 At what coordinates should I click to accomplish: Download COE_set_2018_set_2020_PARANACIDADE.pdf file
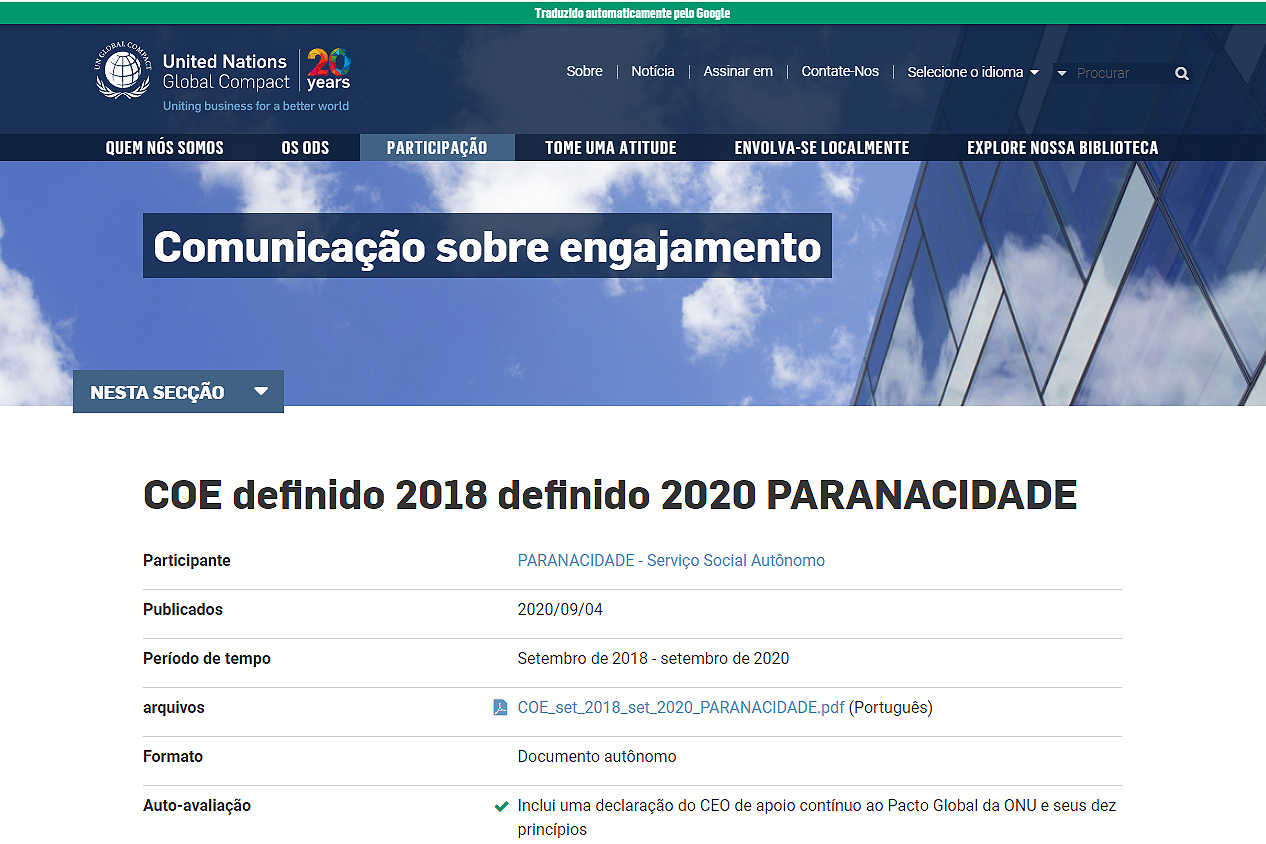click(x=681, y=708)
